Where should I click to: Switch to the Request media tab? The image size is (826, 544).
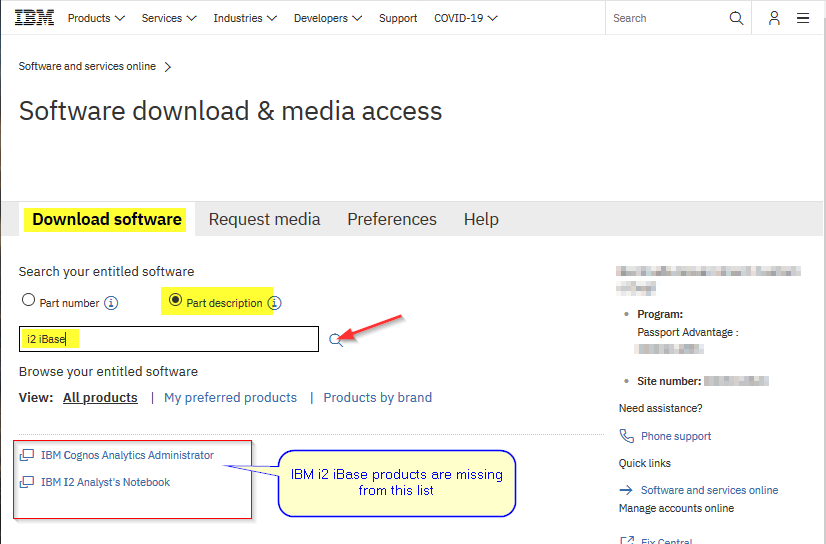[264, 219]
